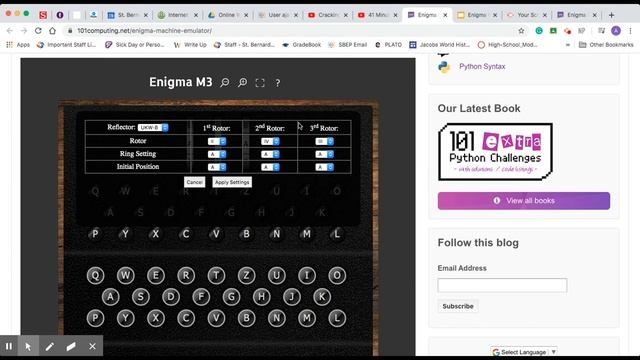Open a new browser tab
640x360 pixels.
[x=611, y=15]
